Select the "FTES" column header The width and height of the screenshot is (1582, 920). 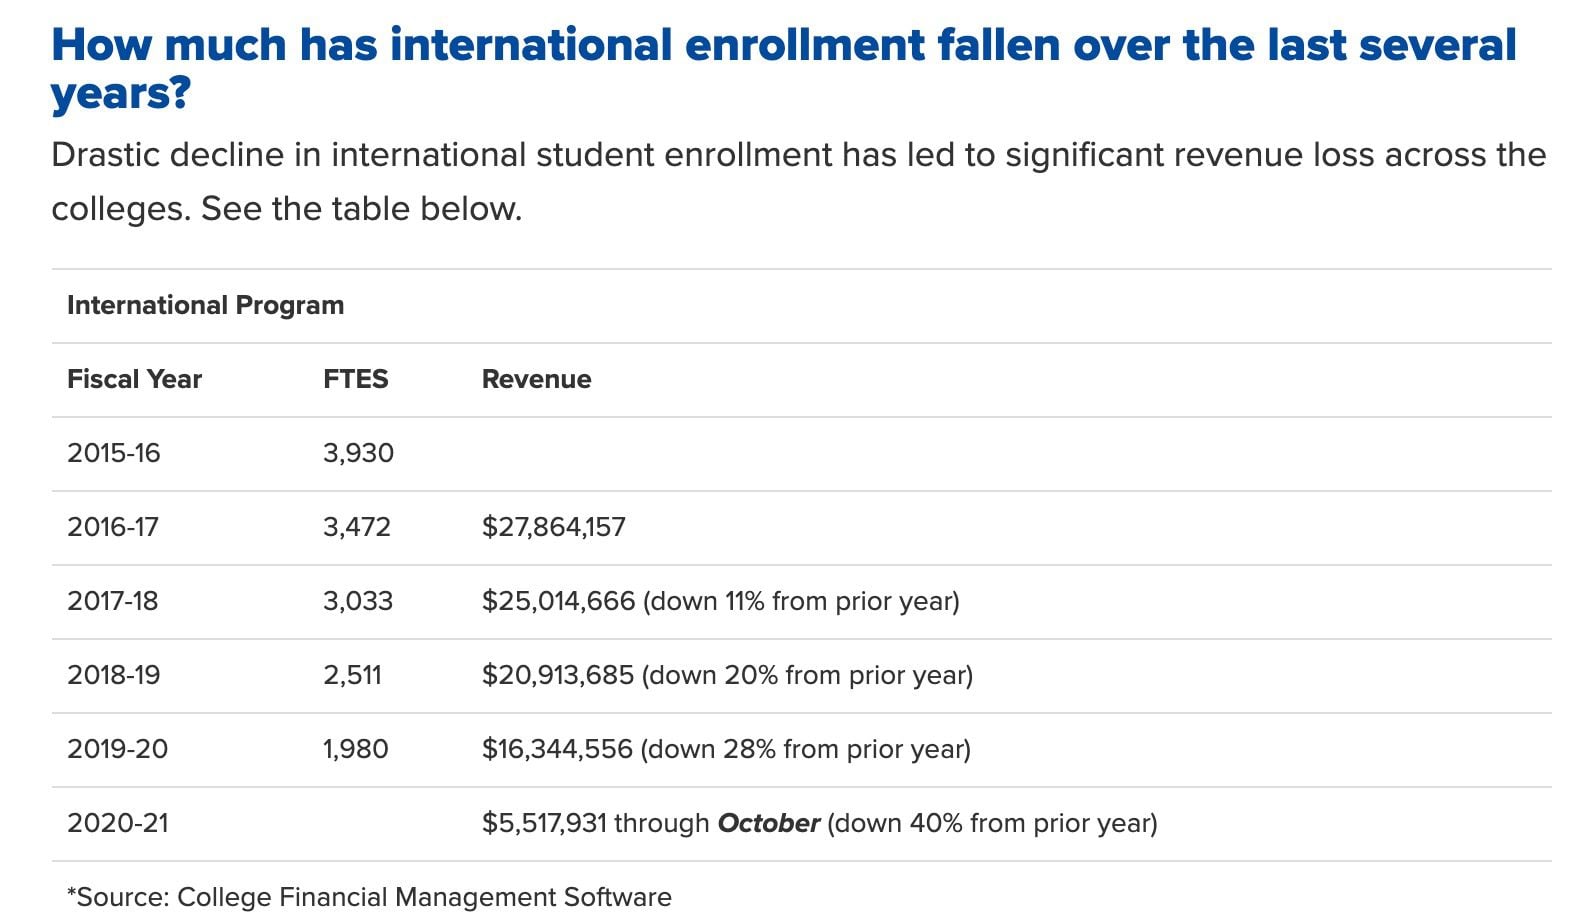[355, 379]
